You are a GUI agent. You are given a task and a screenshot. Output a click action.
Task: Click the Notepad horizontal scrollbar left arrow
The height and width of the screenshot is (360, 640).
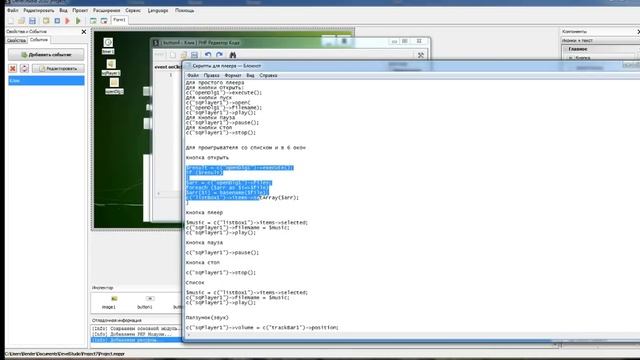tap(188, 335)
